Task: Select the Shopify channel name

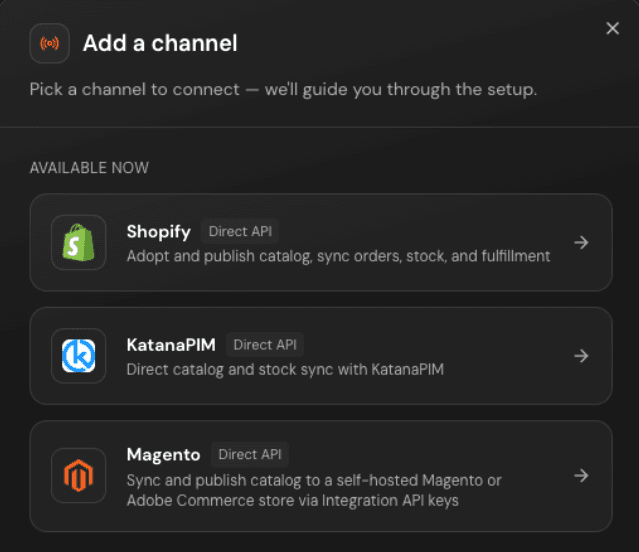Action: click(x=159, y=232)
